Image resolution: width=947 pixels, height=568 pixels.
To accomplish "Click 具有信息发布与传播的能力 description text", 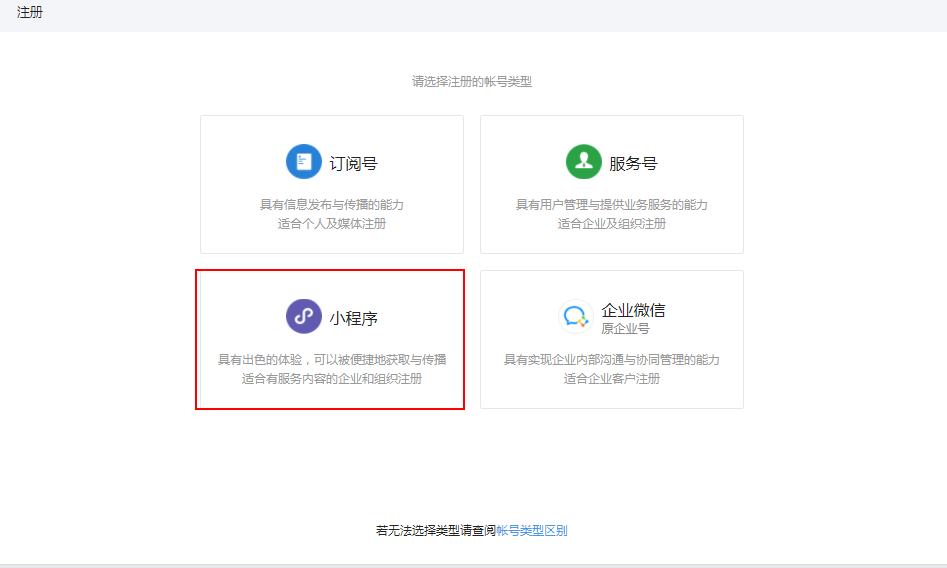I will [332, 205].
